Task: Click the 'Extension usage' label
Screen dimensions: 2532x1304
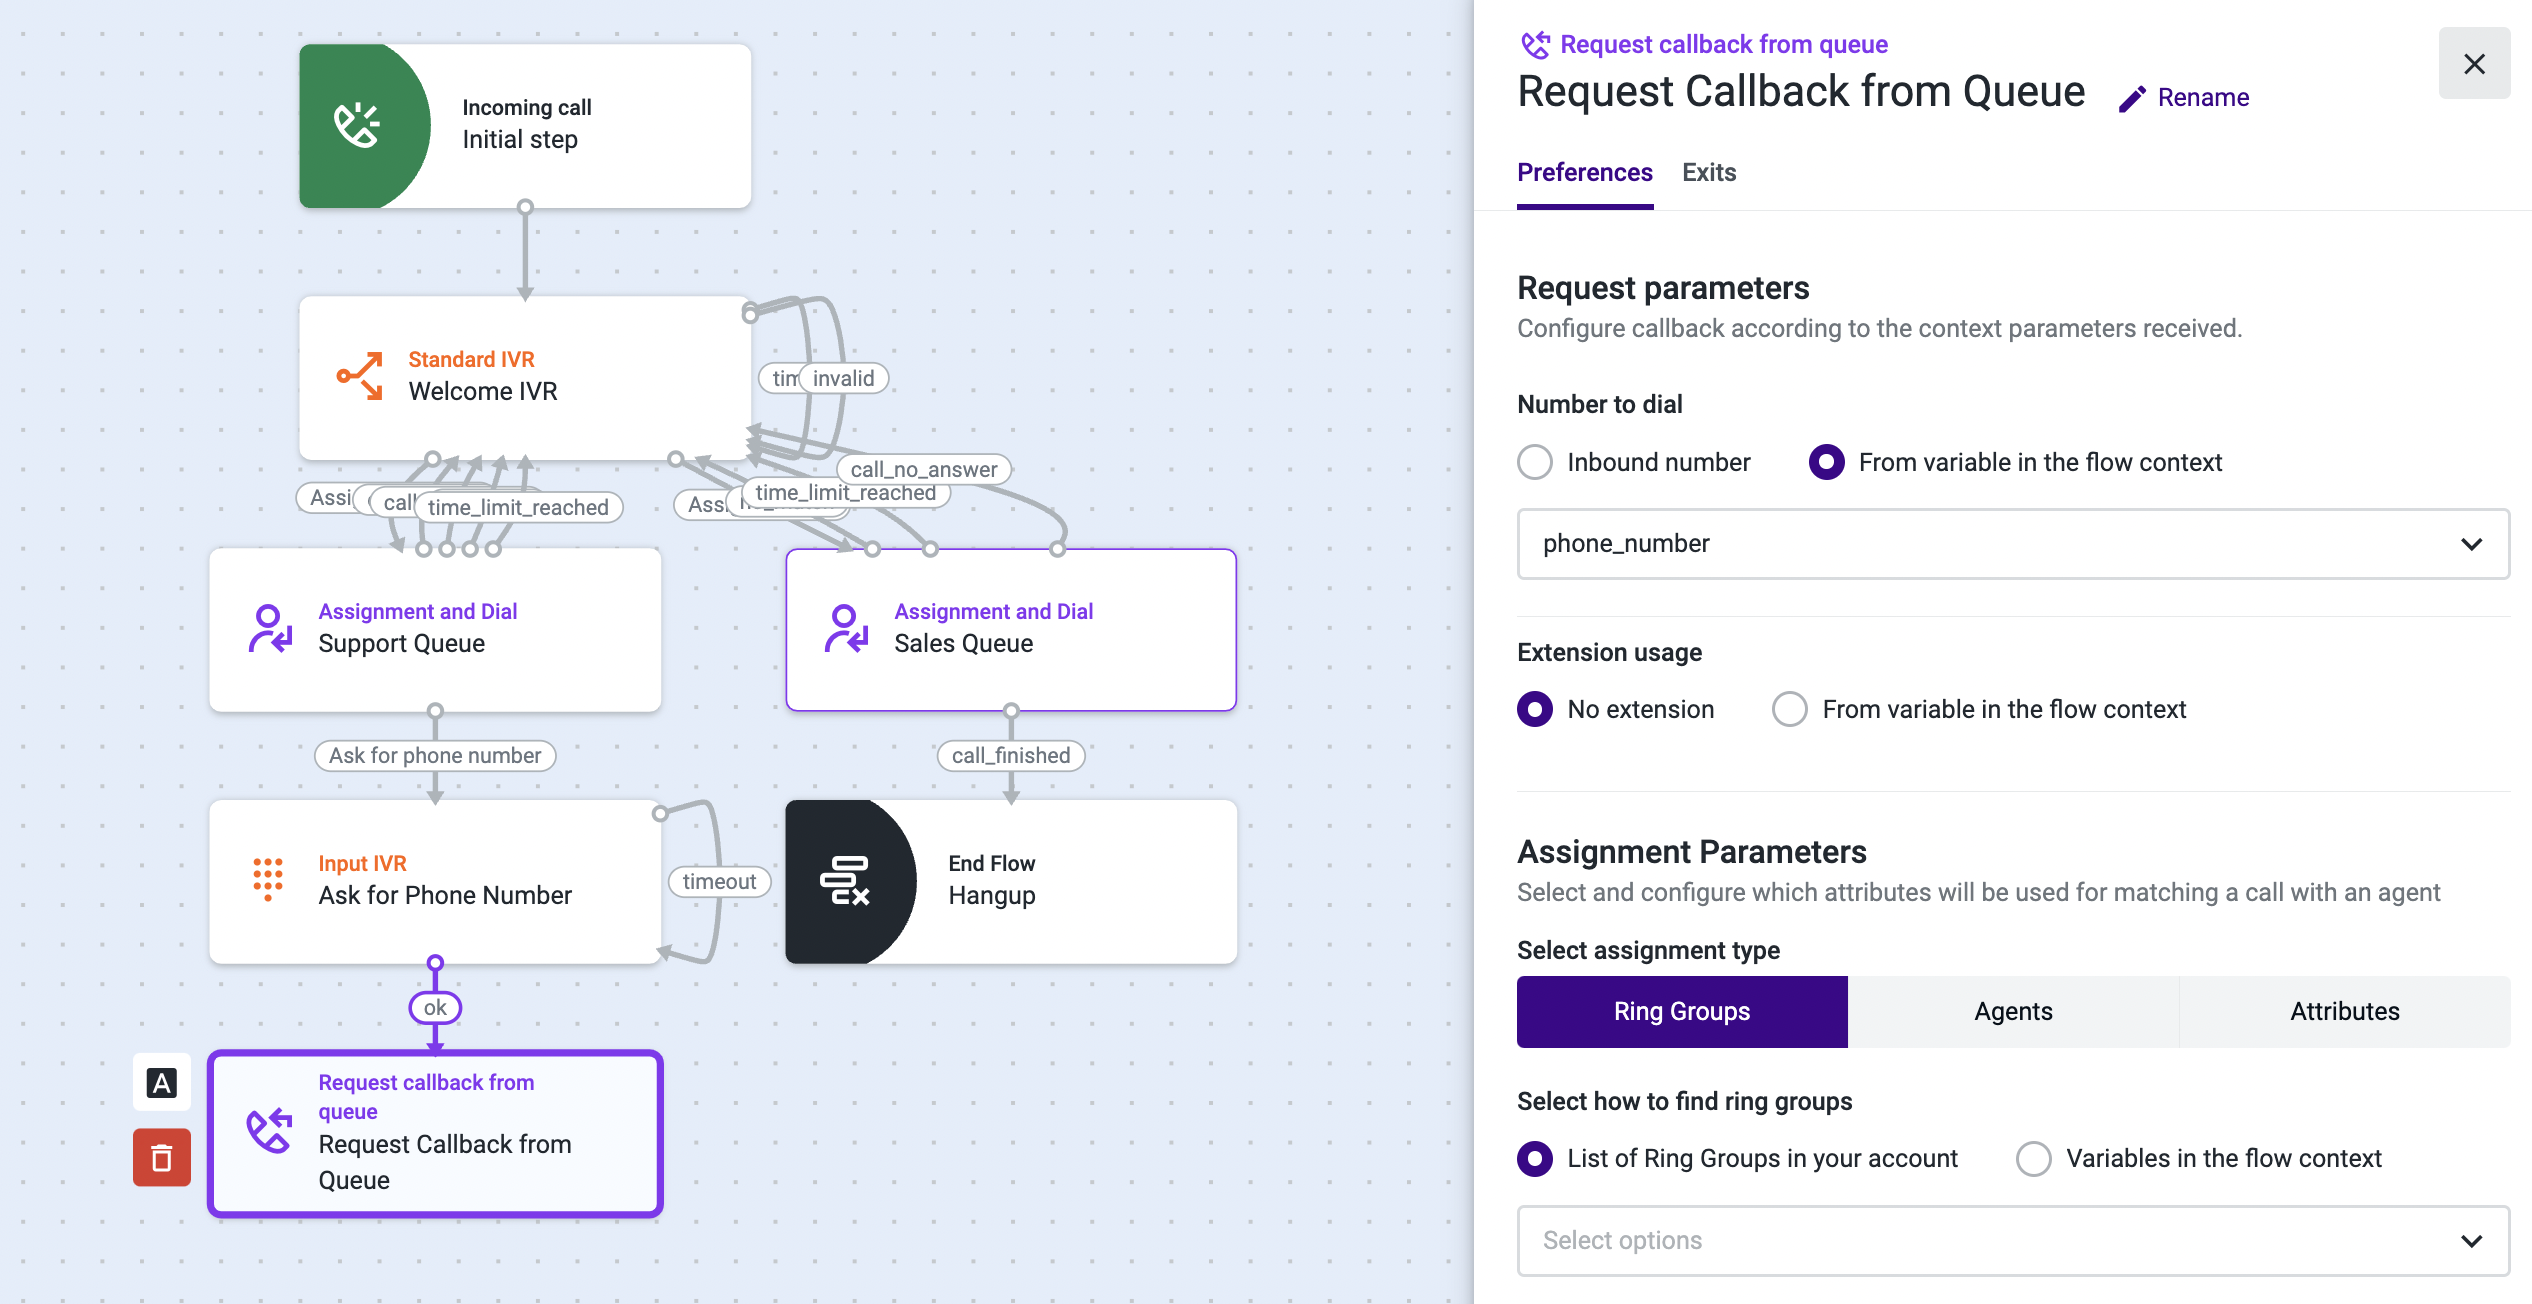Action: [x=1610, y=652]
